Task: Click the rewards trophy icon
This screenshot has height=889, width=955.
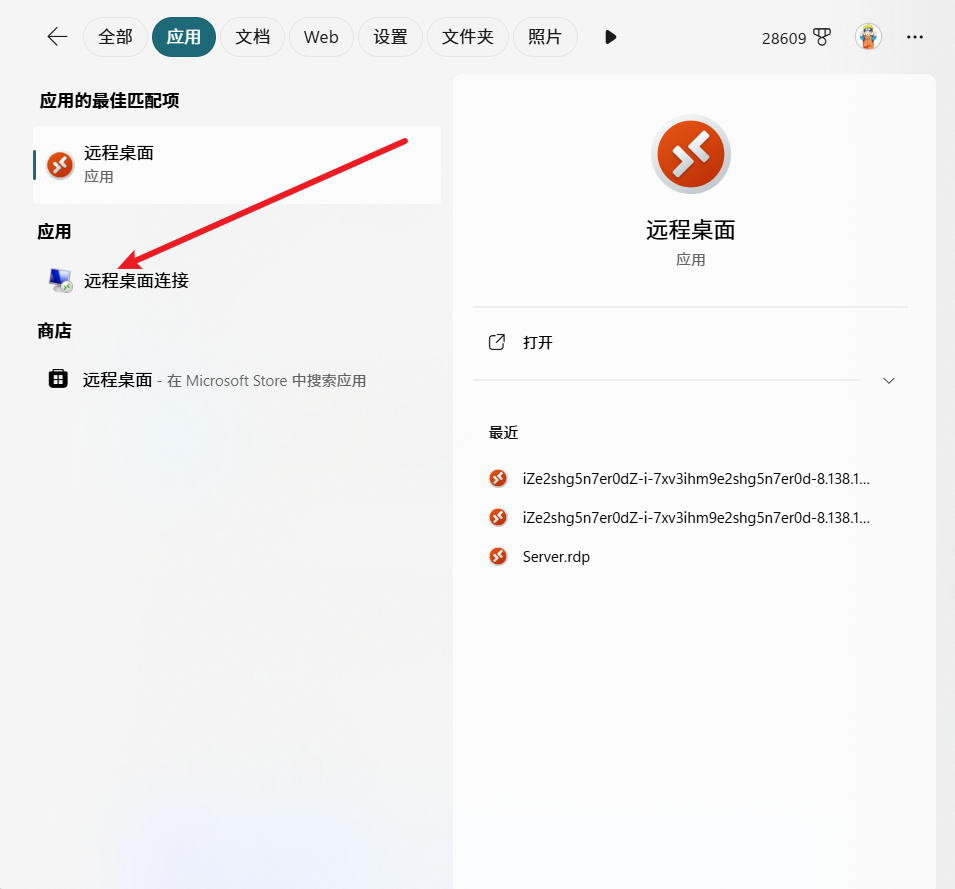Action: pyautogui.click(x=822, y=37)
